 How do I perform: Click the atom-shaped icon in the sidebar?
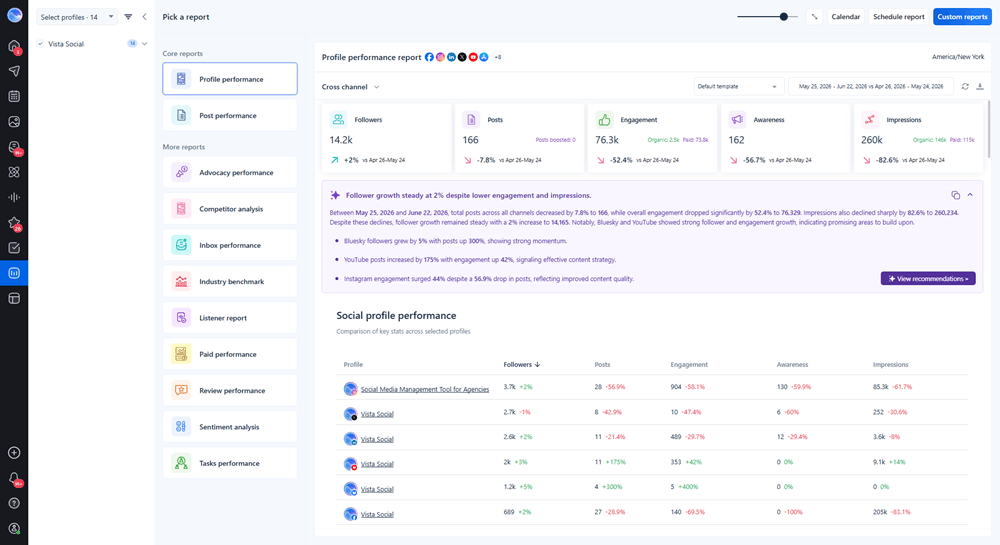coord(14,172)
